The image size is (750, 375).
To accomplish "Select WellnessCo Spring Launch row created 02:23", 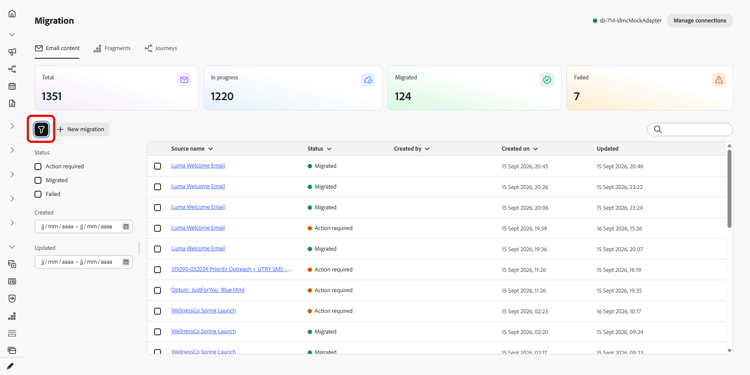I will 157,311.
